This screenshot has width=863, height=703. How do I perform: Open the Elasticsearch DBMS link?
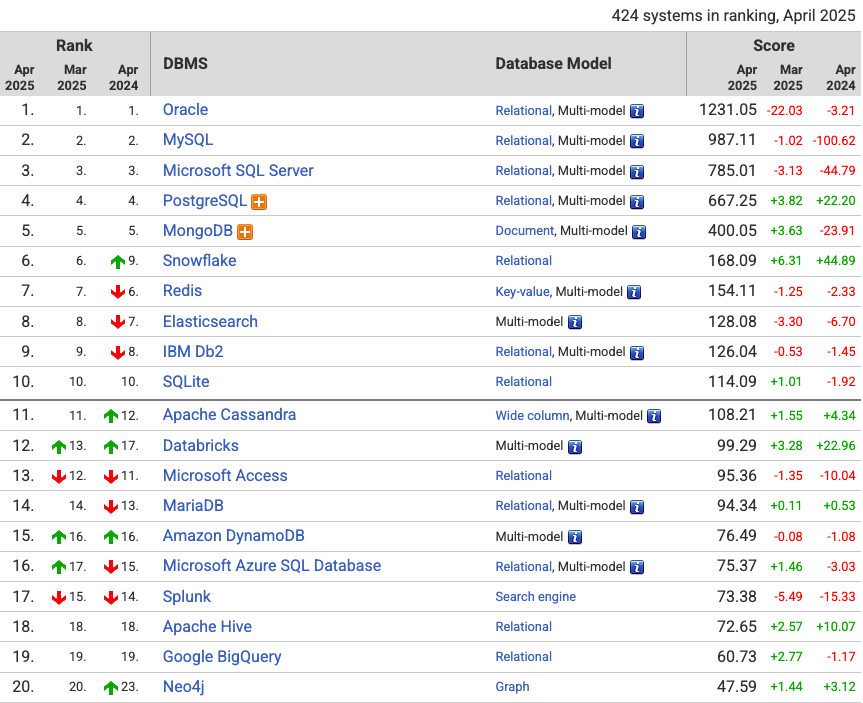[x=210, y=321]
